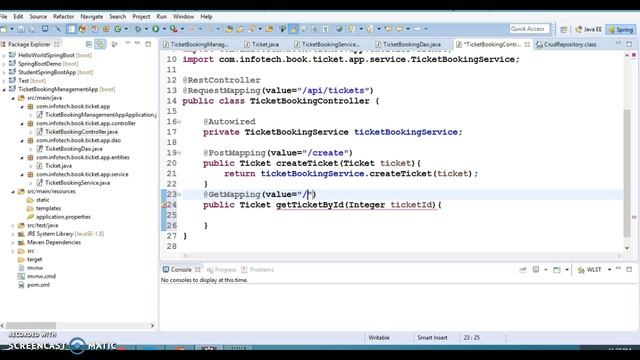Select TicketBookingService.java in Package Explorer
Image resolution: width=640 pixels, height=360 pixels.
click(x=77, y=183)
